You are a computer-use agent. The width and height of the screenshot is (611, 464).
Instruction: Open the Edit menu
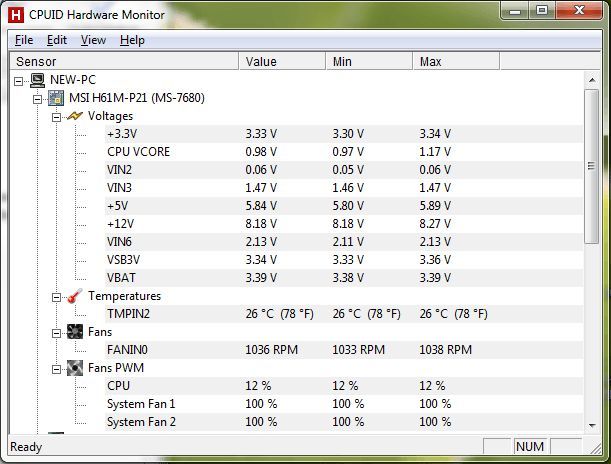(57, 40)
